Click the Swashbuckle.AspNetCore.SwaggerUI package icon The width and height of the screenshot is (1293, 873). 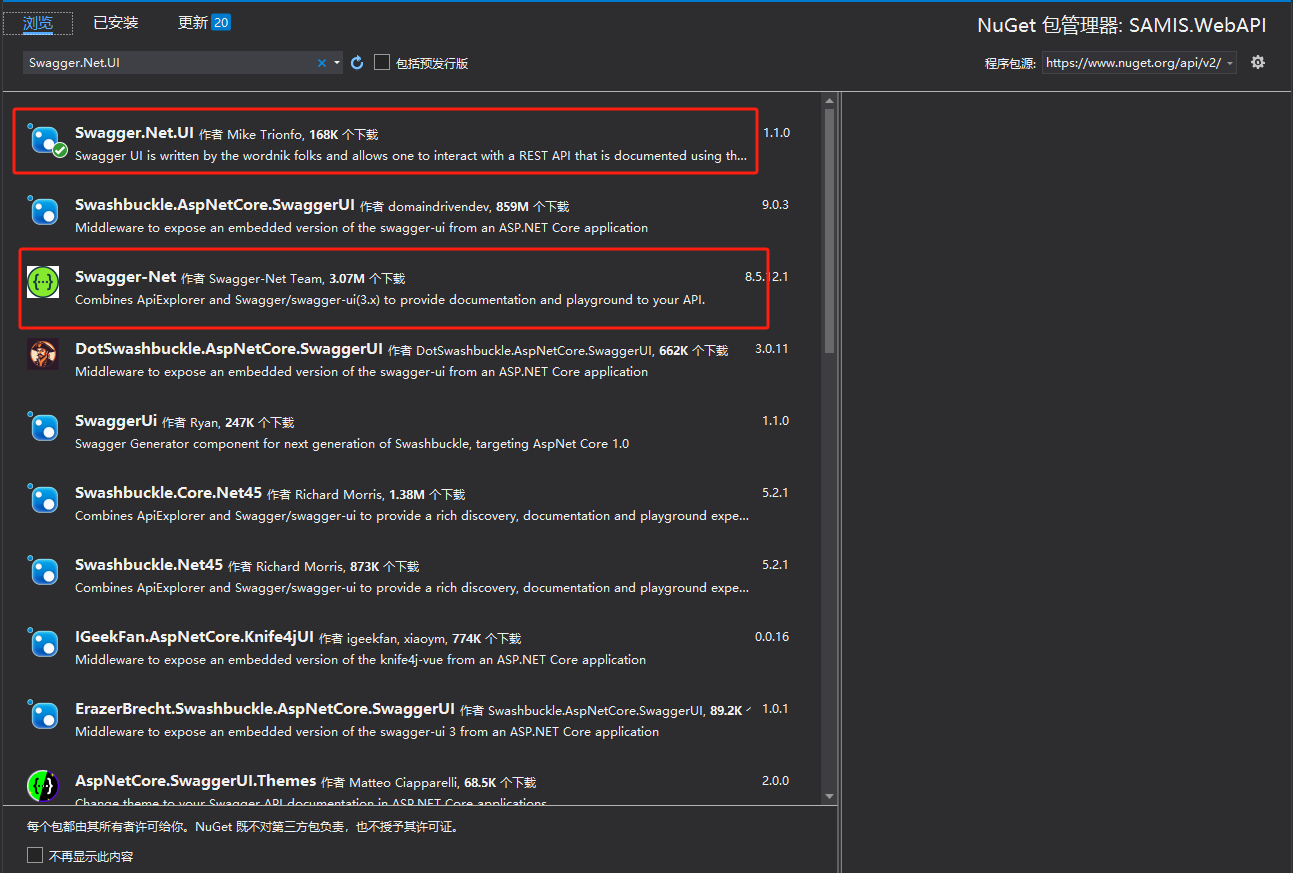43,211
